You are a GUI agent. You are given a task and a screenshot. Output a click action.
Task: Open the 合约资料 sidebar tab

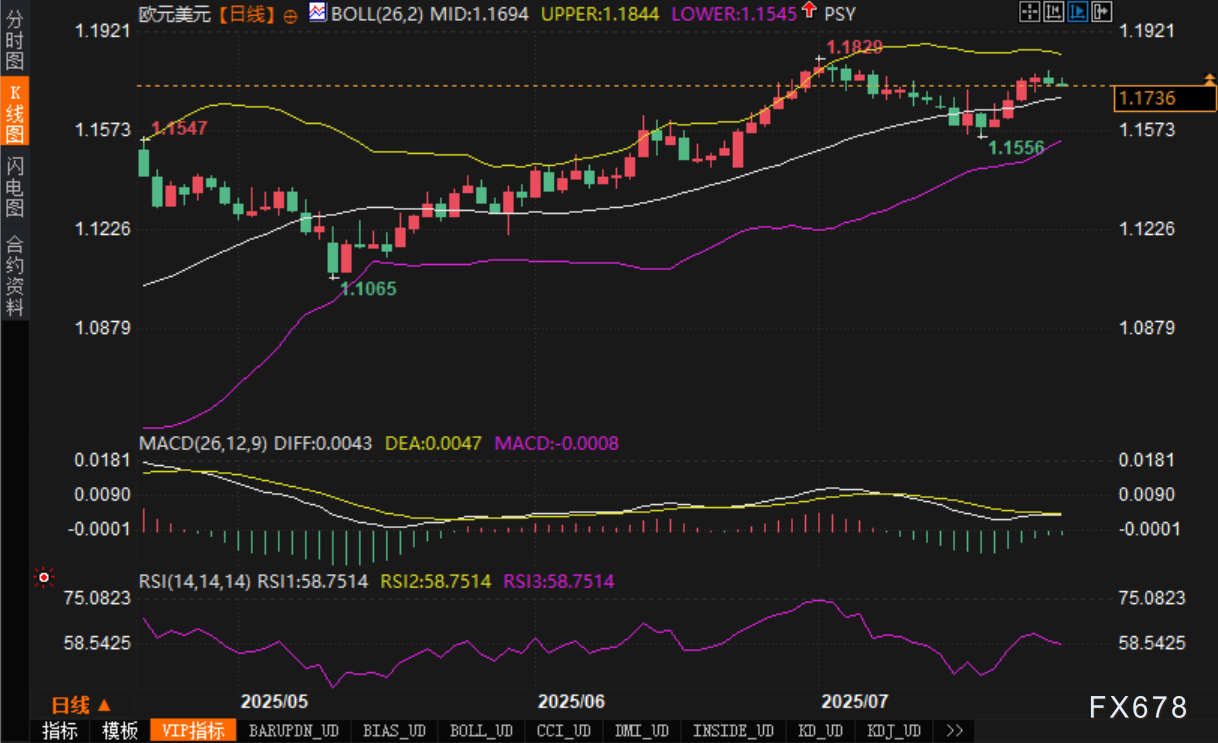click(14, 275)
